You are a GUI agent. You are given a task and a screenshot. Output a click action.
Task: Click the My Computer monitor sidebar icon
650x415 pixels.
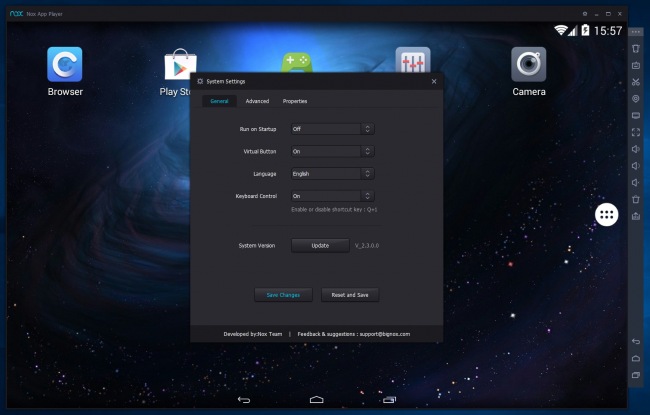(635, 116)
